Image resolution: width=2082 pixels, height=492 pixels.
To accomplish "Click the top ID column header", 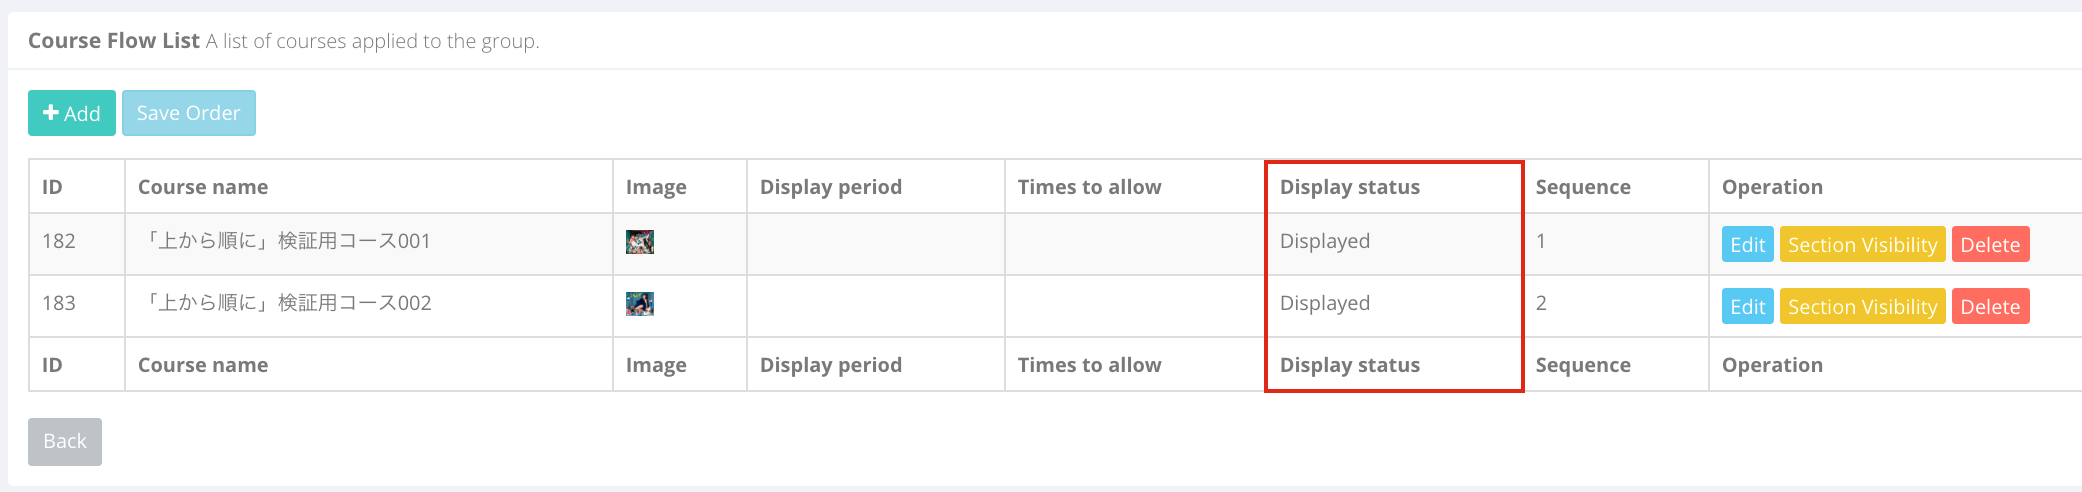I will coord(52,187).
